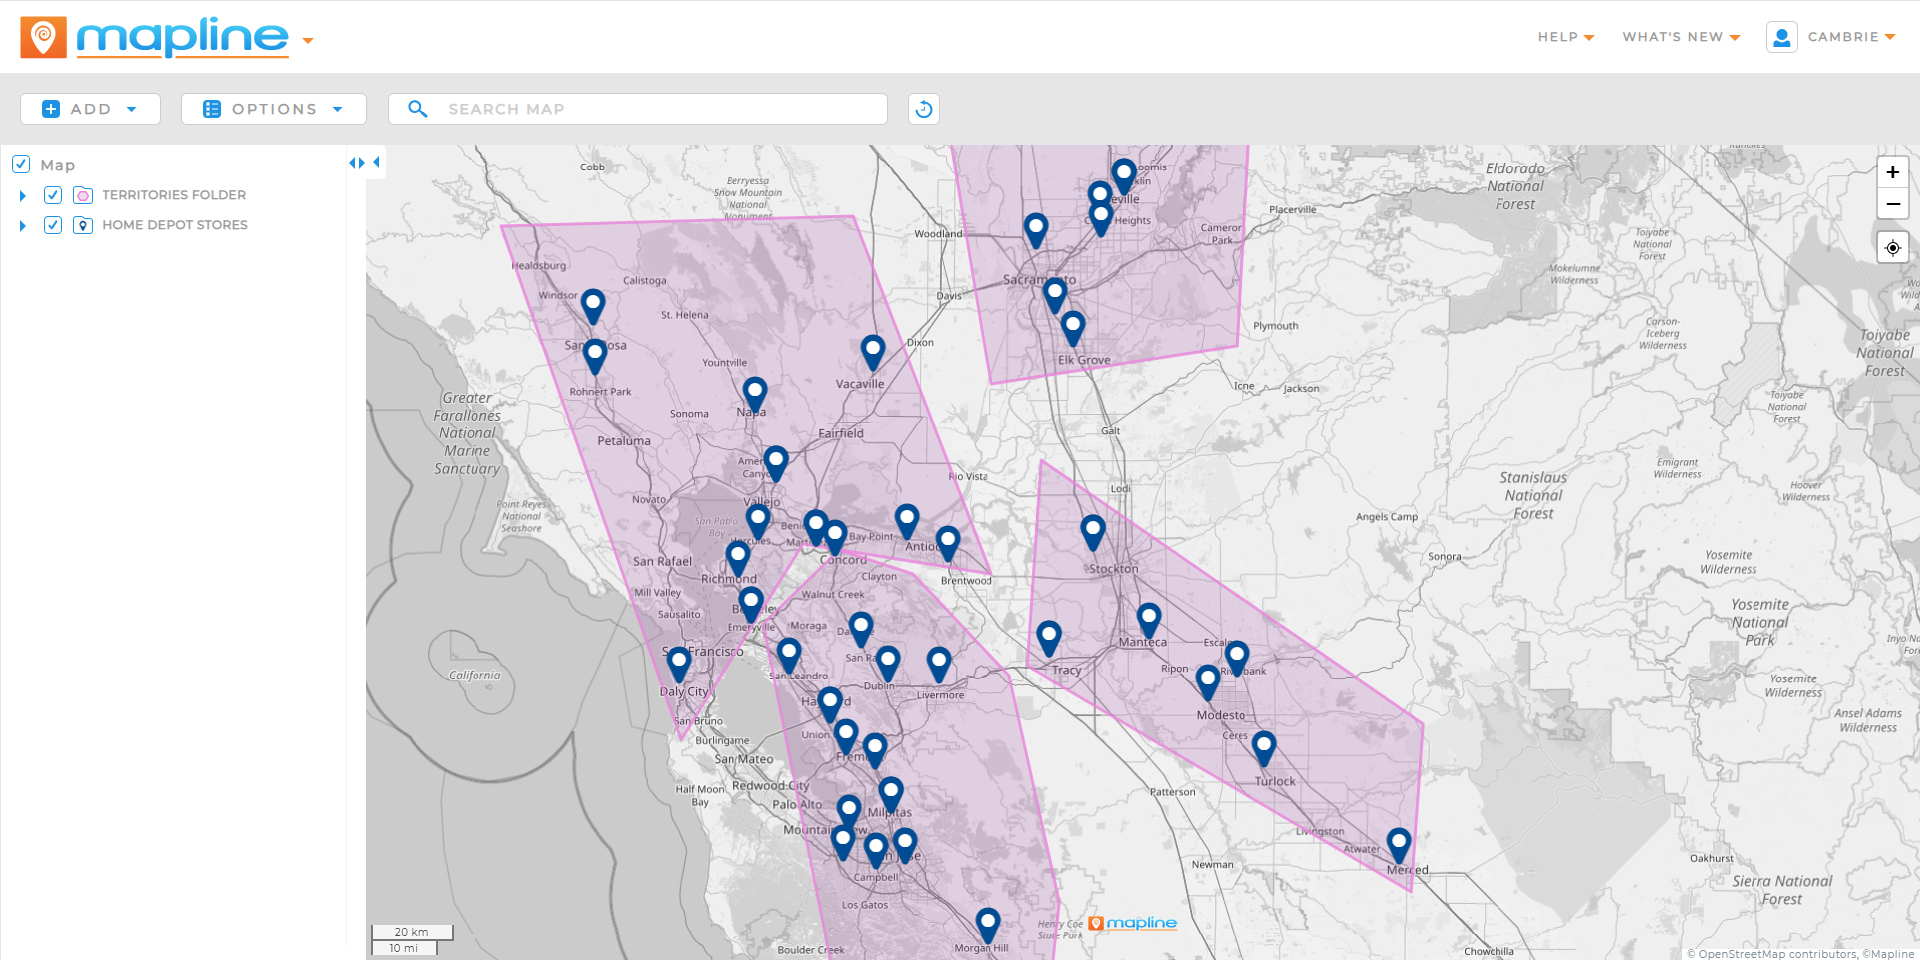Click the sidebar width adjust arrows icon
Image resolution: width=1920 pixels, height=960 pixels.
pos(356,163)
